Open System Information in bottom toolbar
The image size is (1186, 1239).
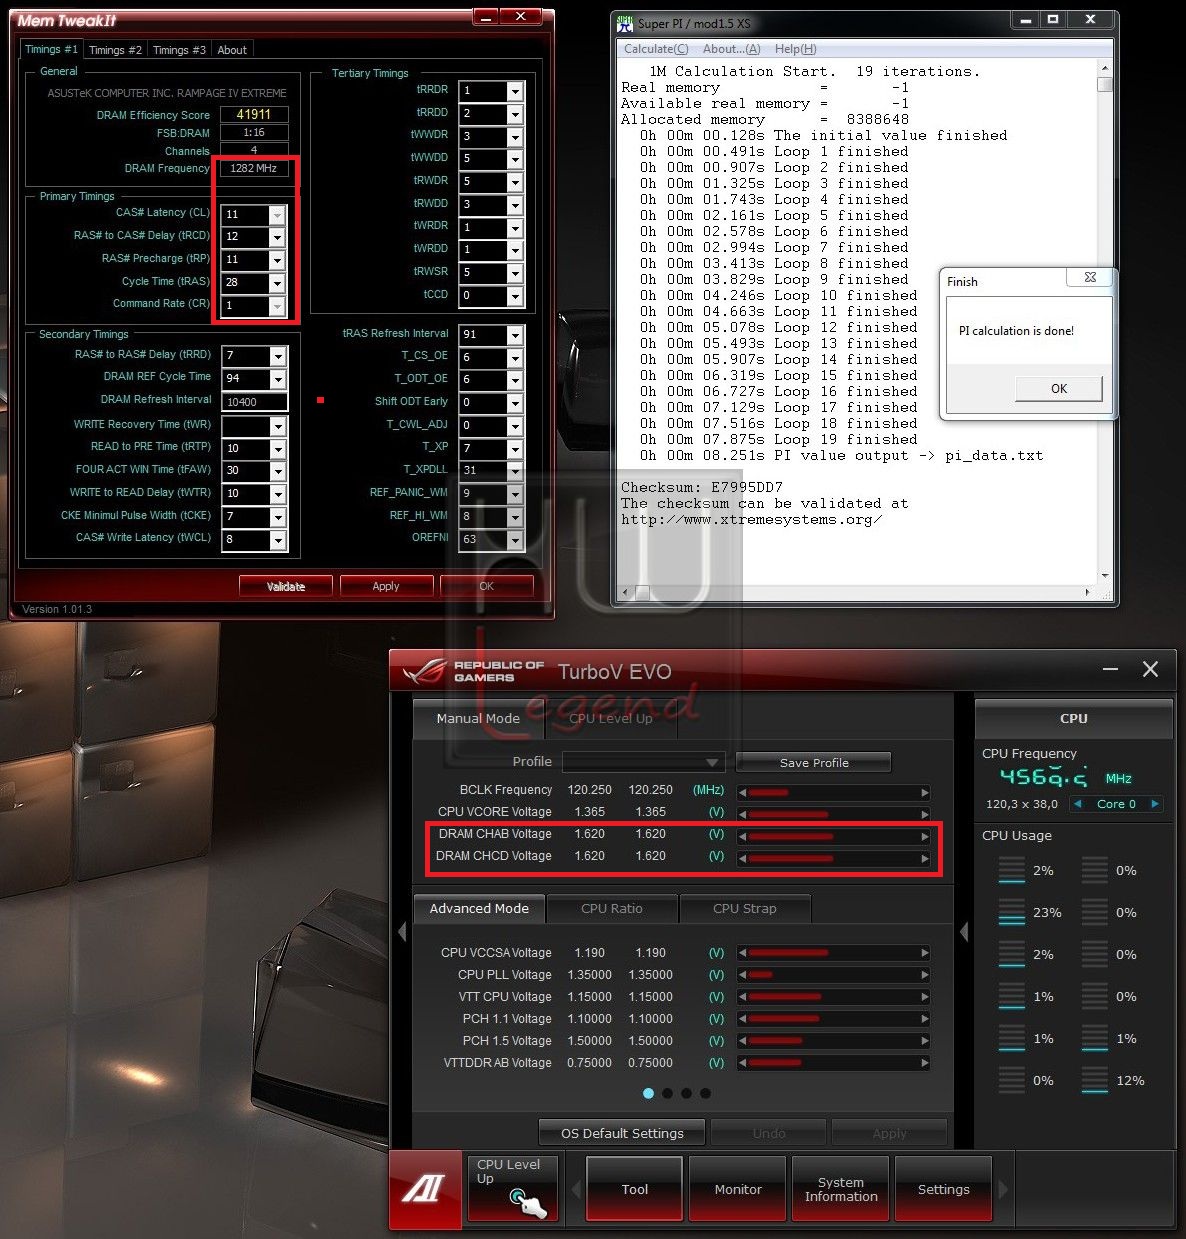pos(841,1189)
